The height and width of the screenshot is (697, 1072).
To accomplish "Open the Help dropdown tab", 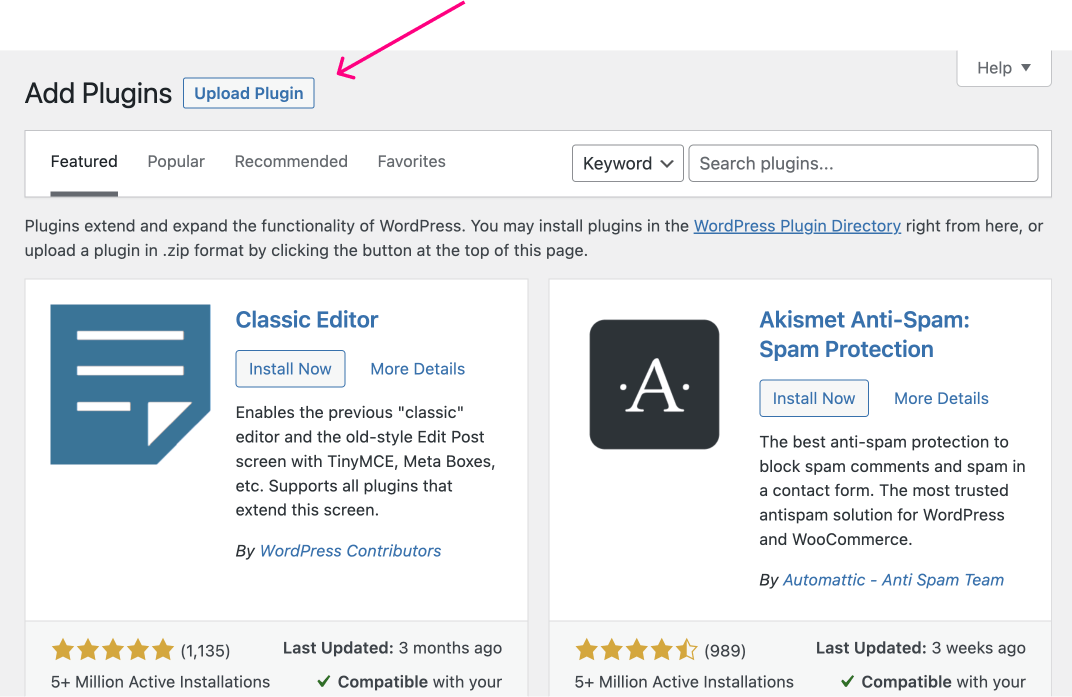I will coord(1004,68).
